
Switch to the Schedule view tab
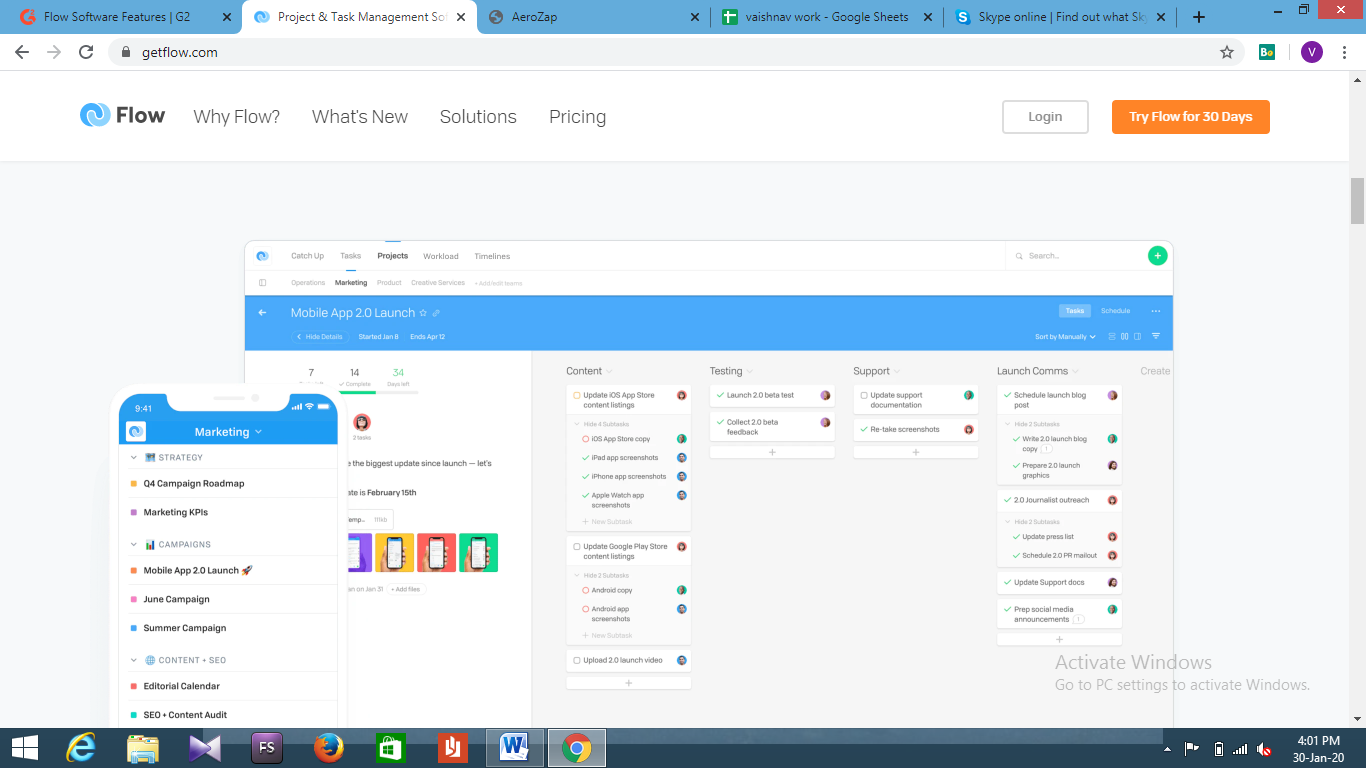1115,311
